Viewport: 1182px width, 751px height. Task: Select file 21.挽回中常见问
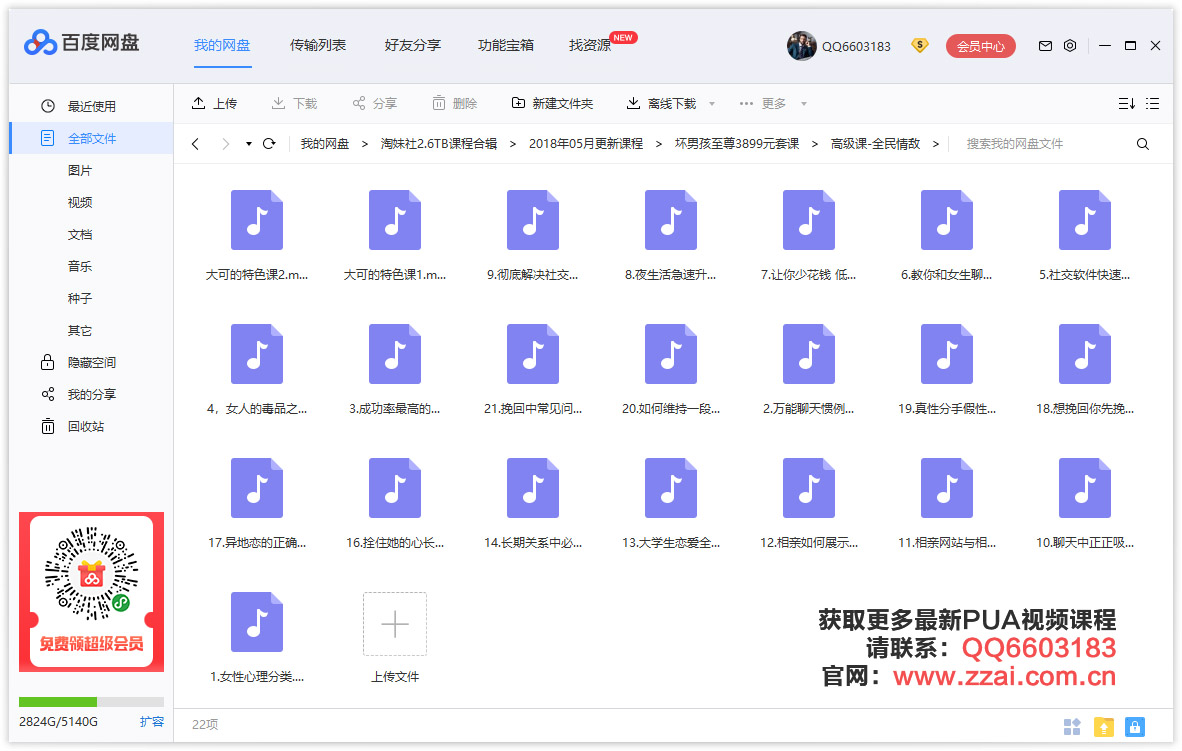click(x=533, y=370)
